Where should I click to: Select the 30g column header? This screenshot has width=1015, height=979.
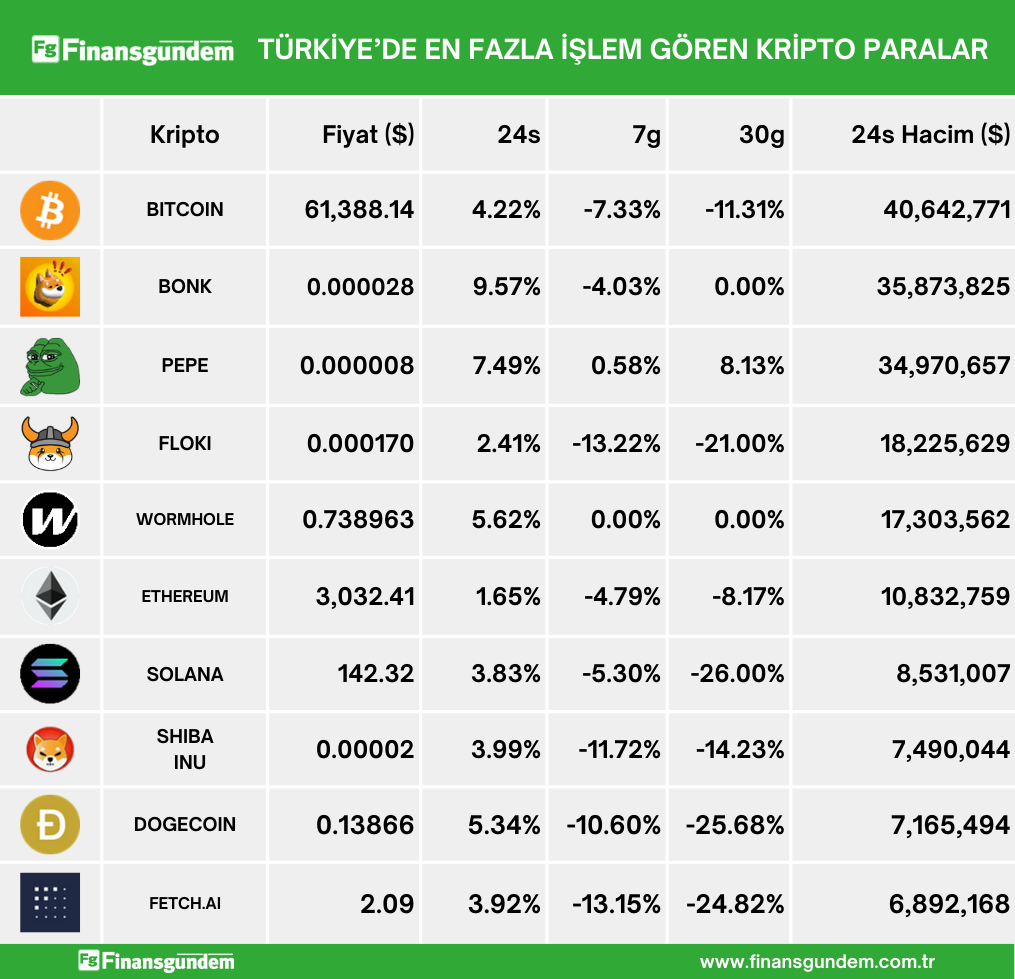[761, 135]
